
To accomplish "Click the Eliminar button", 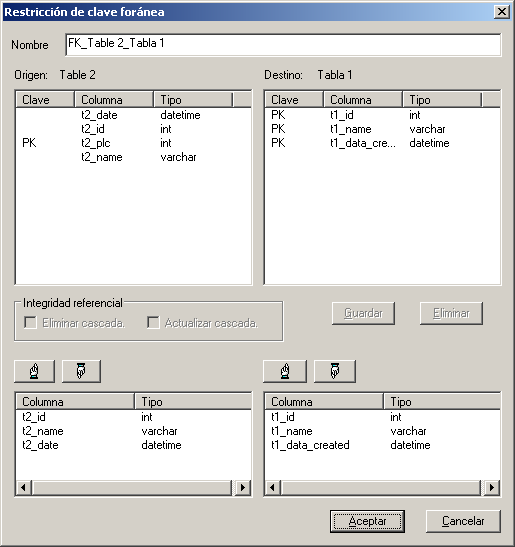I will (451, 313).
